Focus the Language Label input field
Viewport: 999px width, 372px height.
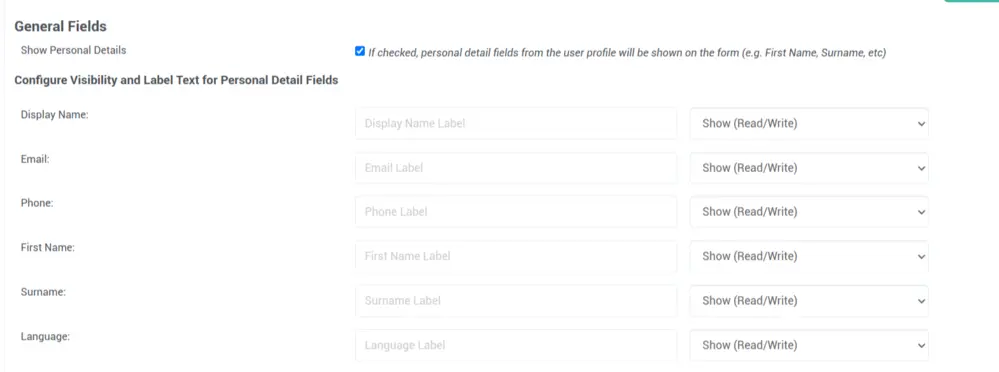click(x=516, y=345)
